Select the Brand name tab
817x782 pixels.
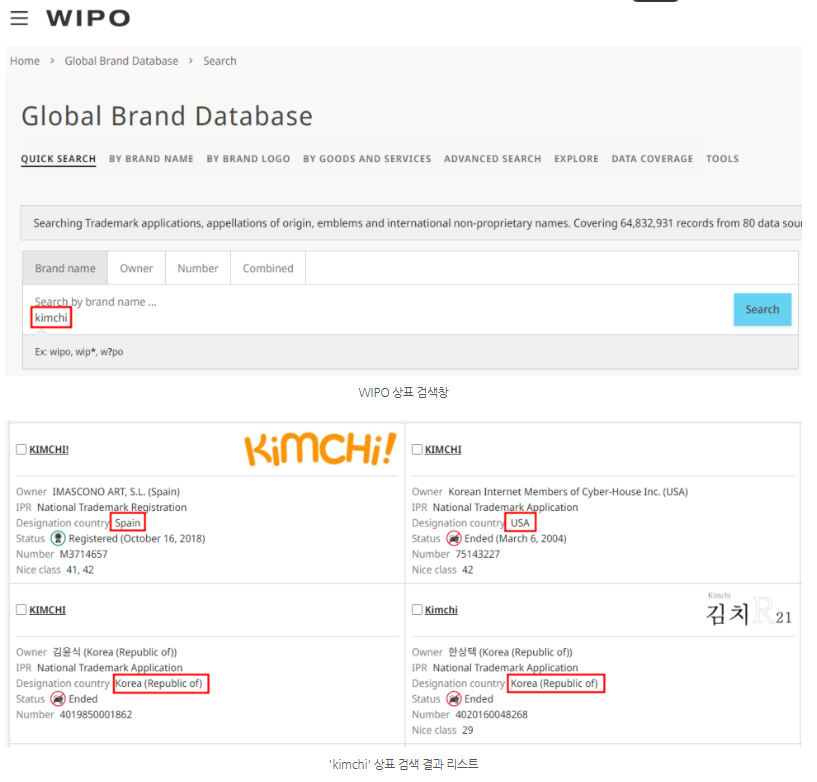click(65, 268)
